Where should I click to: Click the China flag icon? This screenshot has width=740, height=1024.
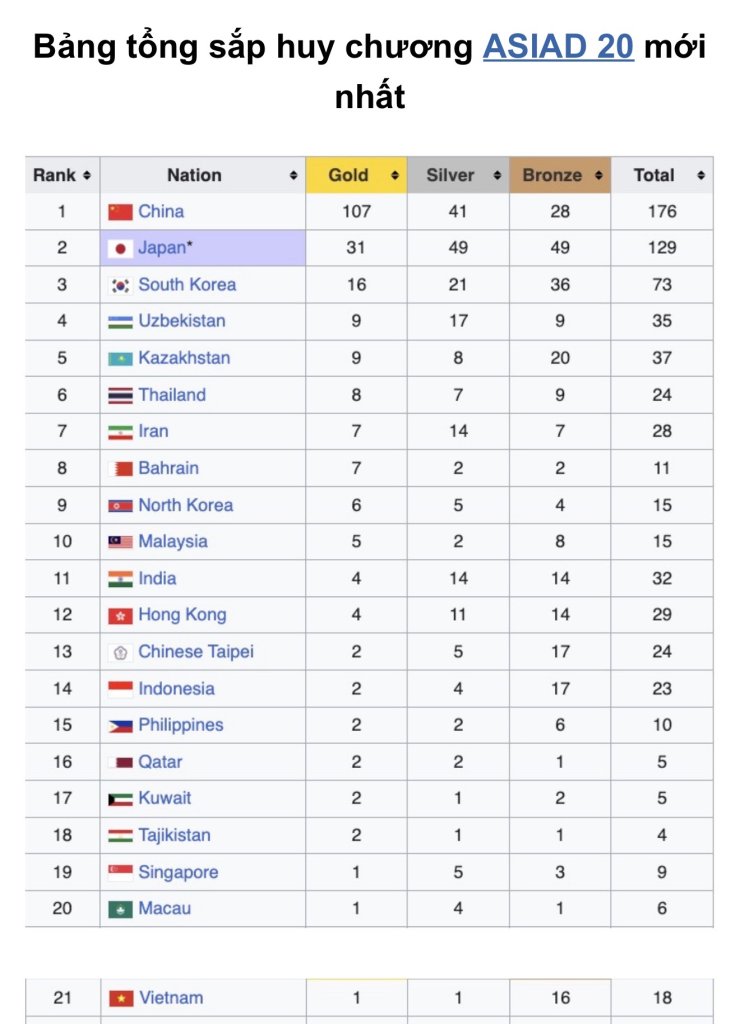(x=120, y=212)
